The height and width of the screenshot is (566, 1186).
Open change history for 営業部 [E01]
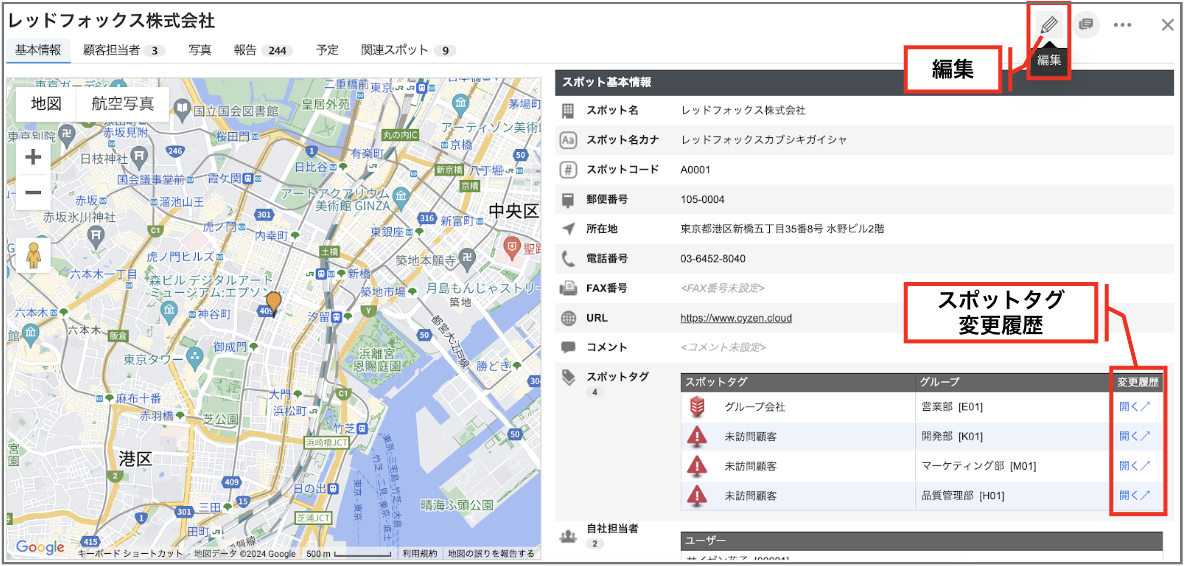(1135, 406)
